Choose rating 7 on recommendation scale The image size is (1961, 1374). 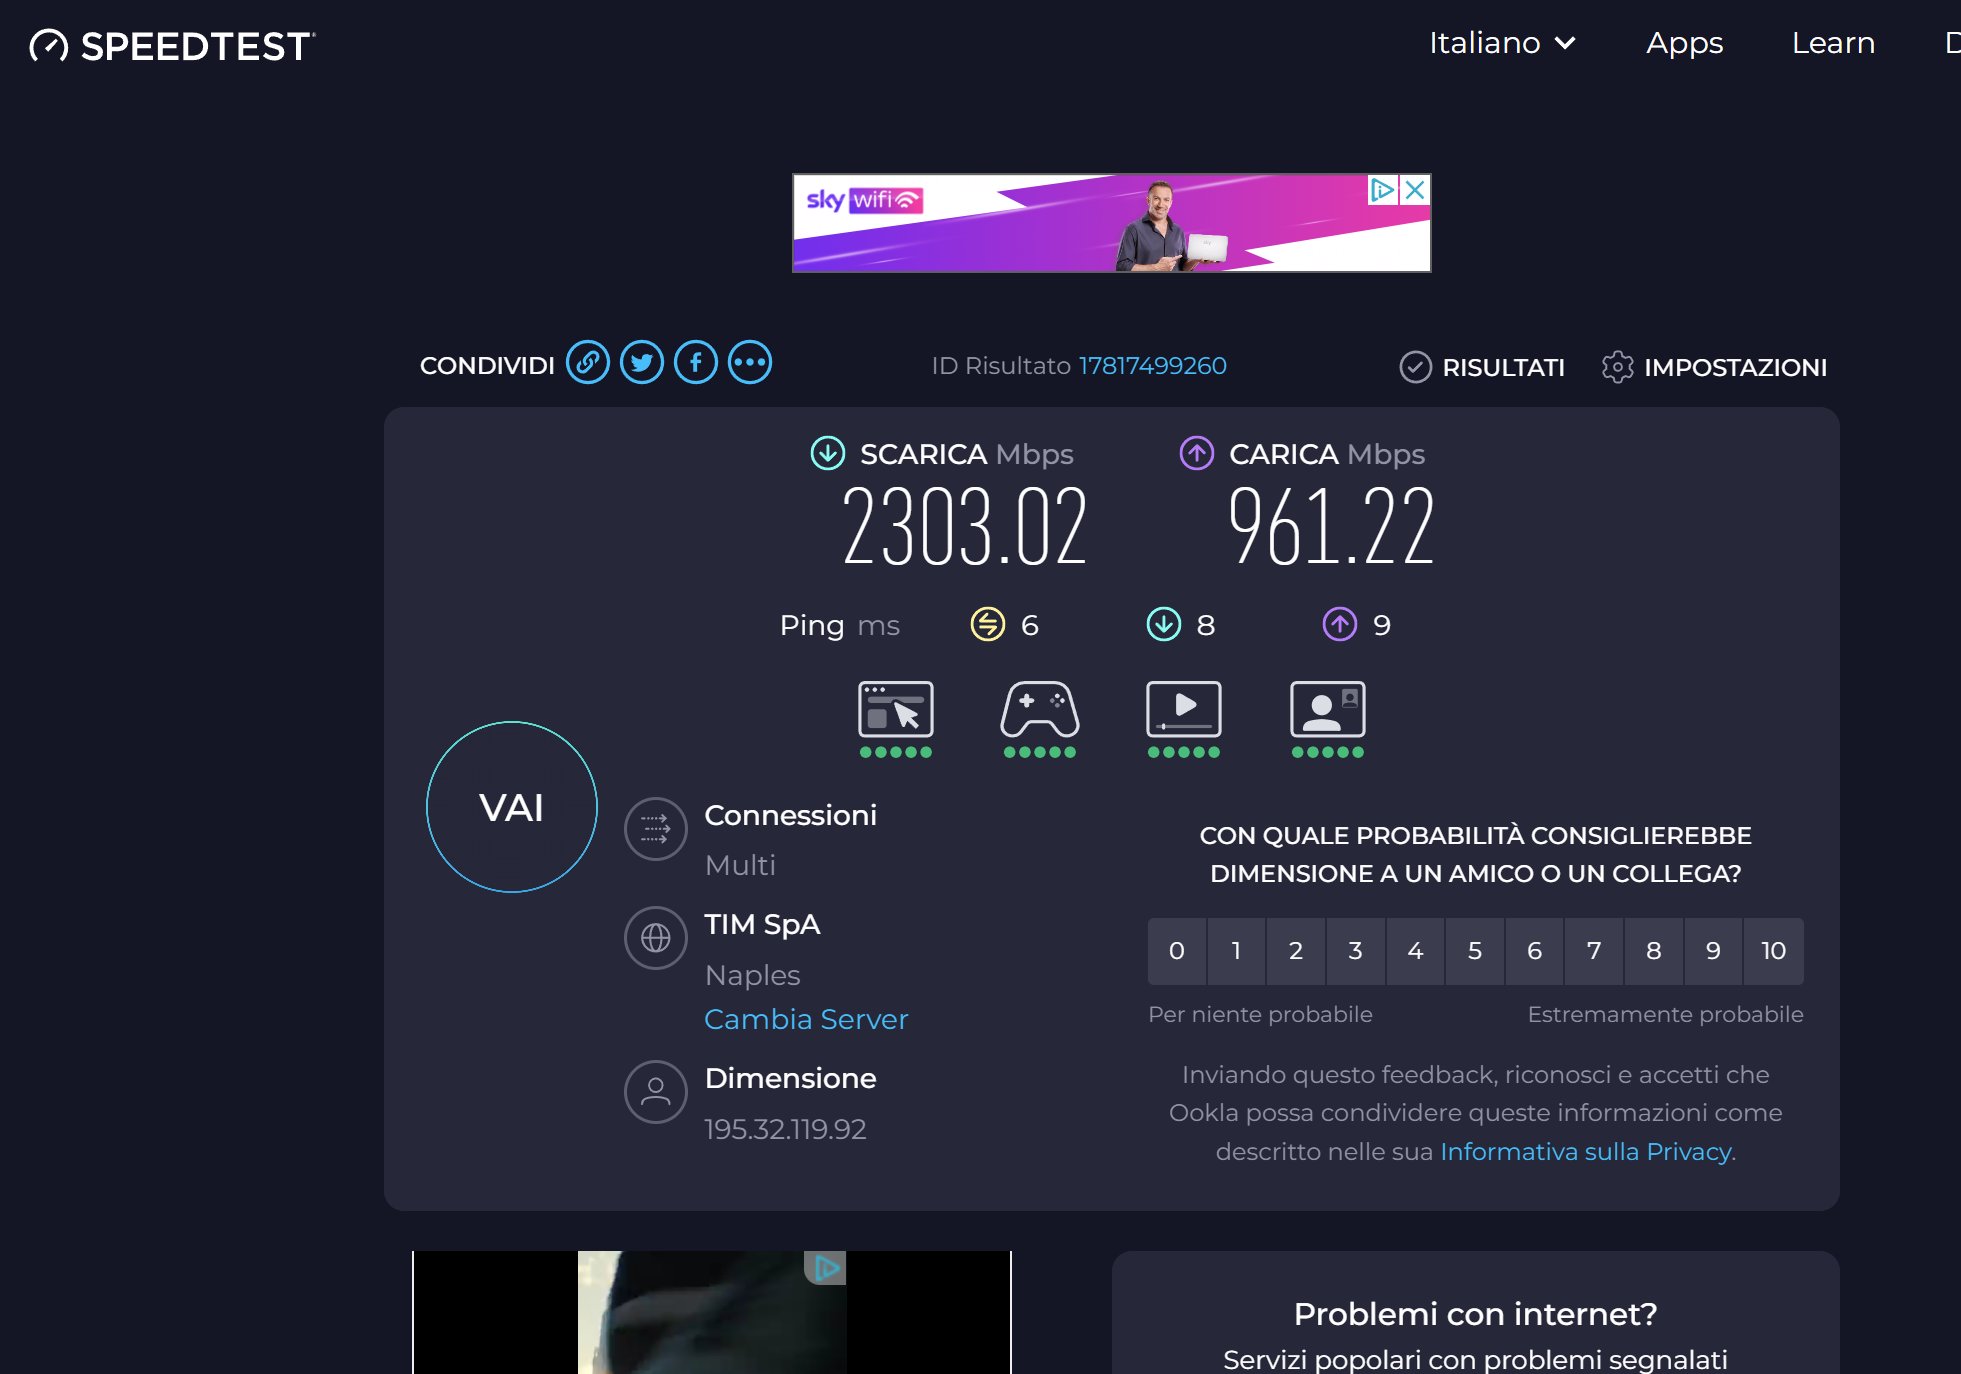tap(1594, 951)
